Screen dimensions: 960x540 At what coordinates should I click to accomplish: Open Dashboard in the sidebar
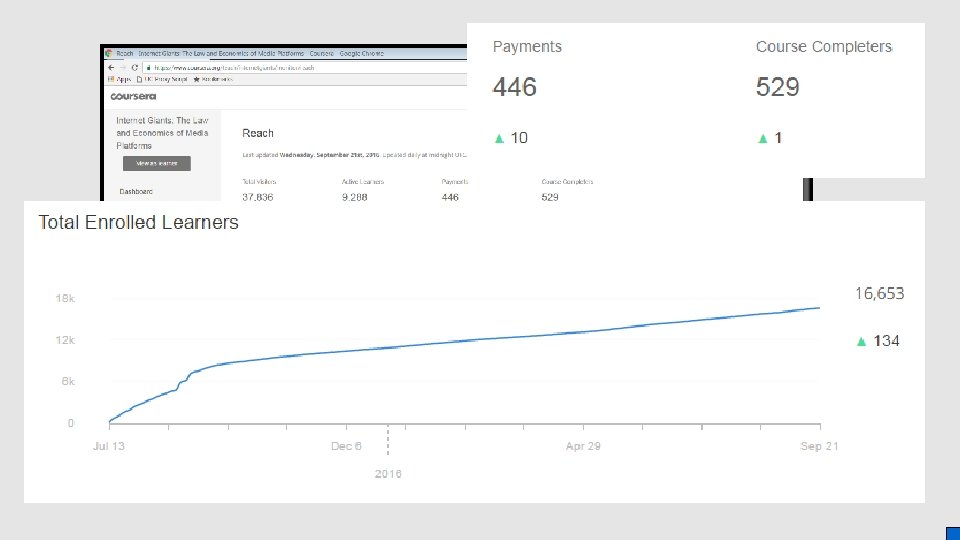point(136,192)
